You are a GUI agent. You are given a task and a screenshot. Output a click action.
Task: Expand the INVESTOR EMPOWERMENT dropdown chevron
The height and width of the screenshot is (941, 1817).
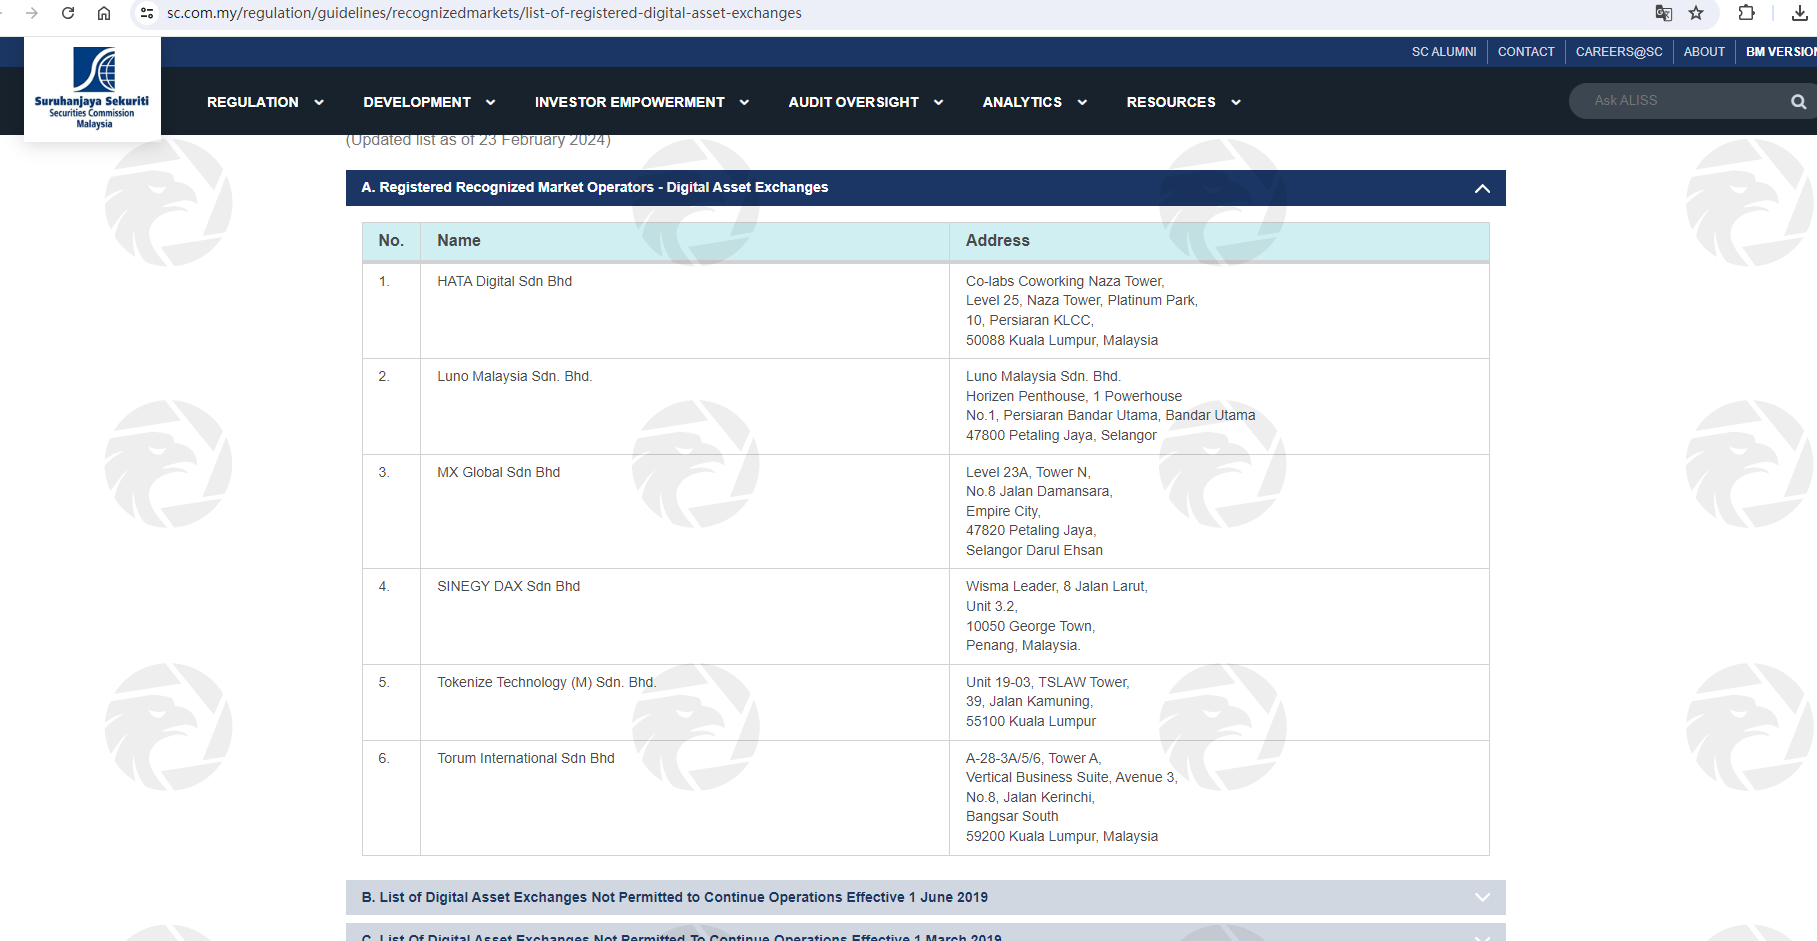[x=744, y=102]
